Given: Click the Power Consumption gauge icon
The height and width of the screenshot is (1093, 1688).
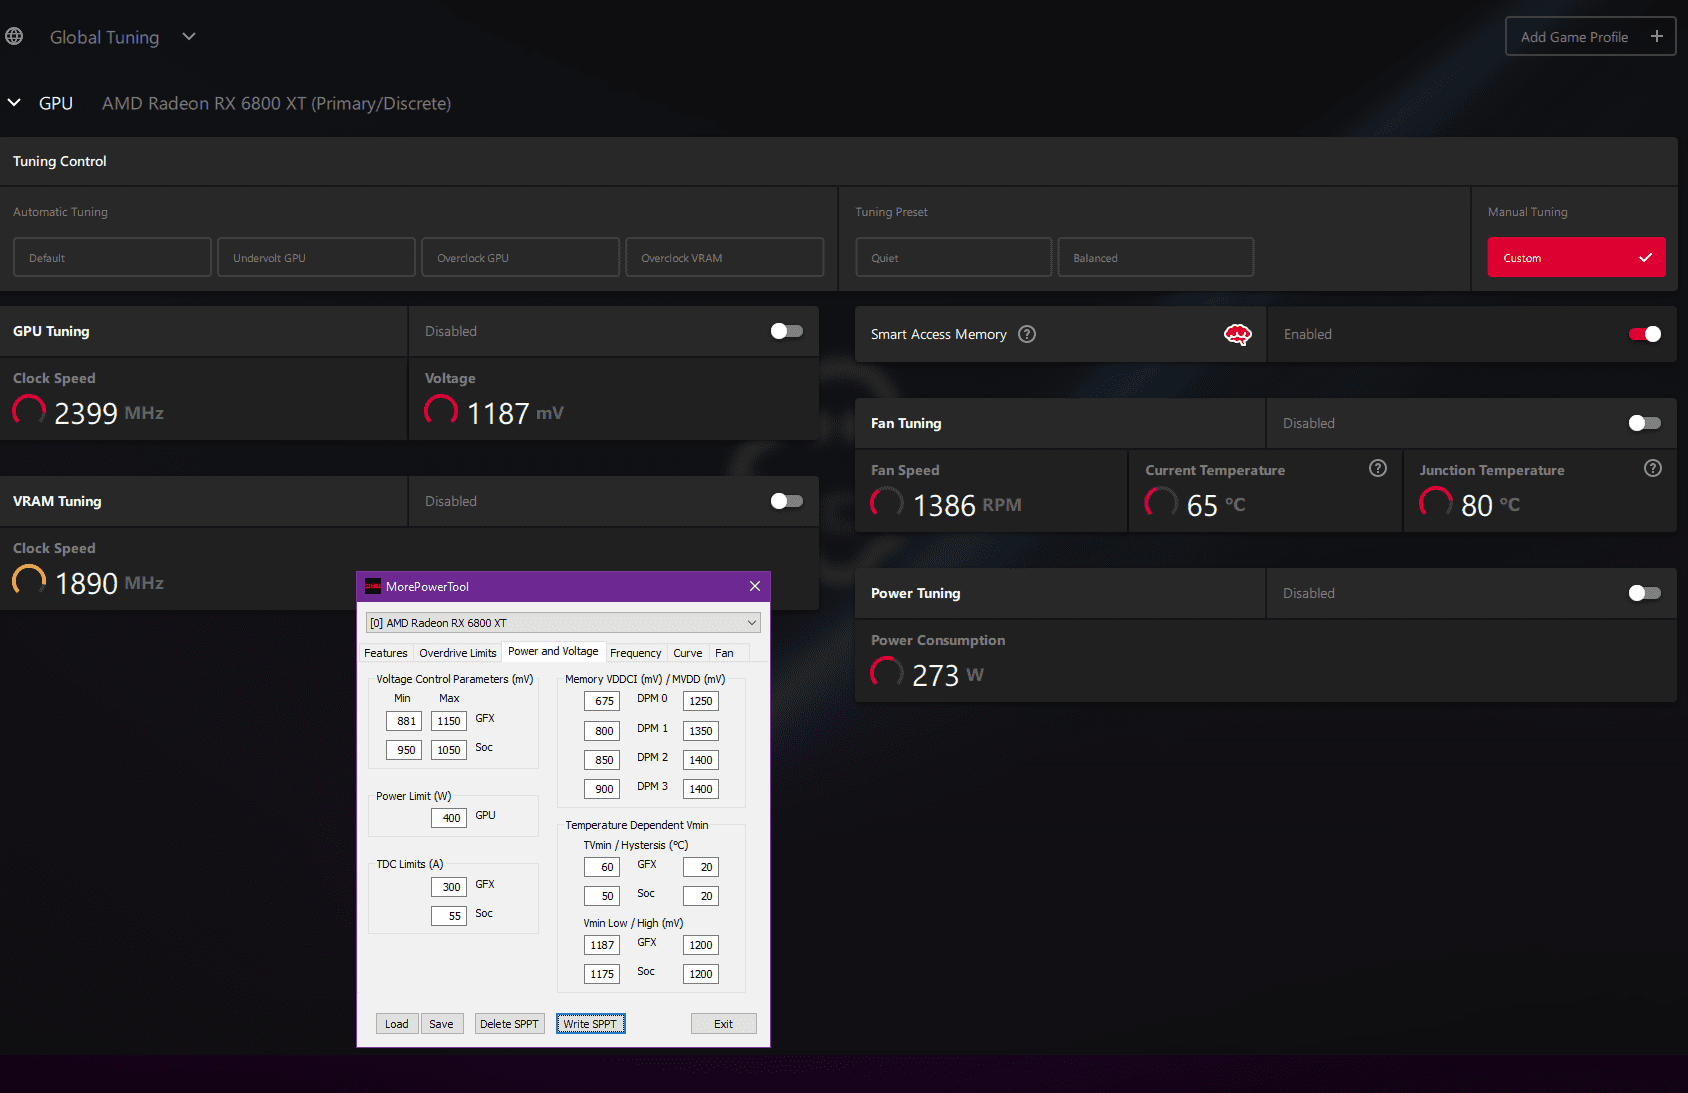Looking at the screenshot, I should point(887,673).
